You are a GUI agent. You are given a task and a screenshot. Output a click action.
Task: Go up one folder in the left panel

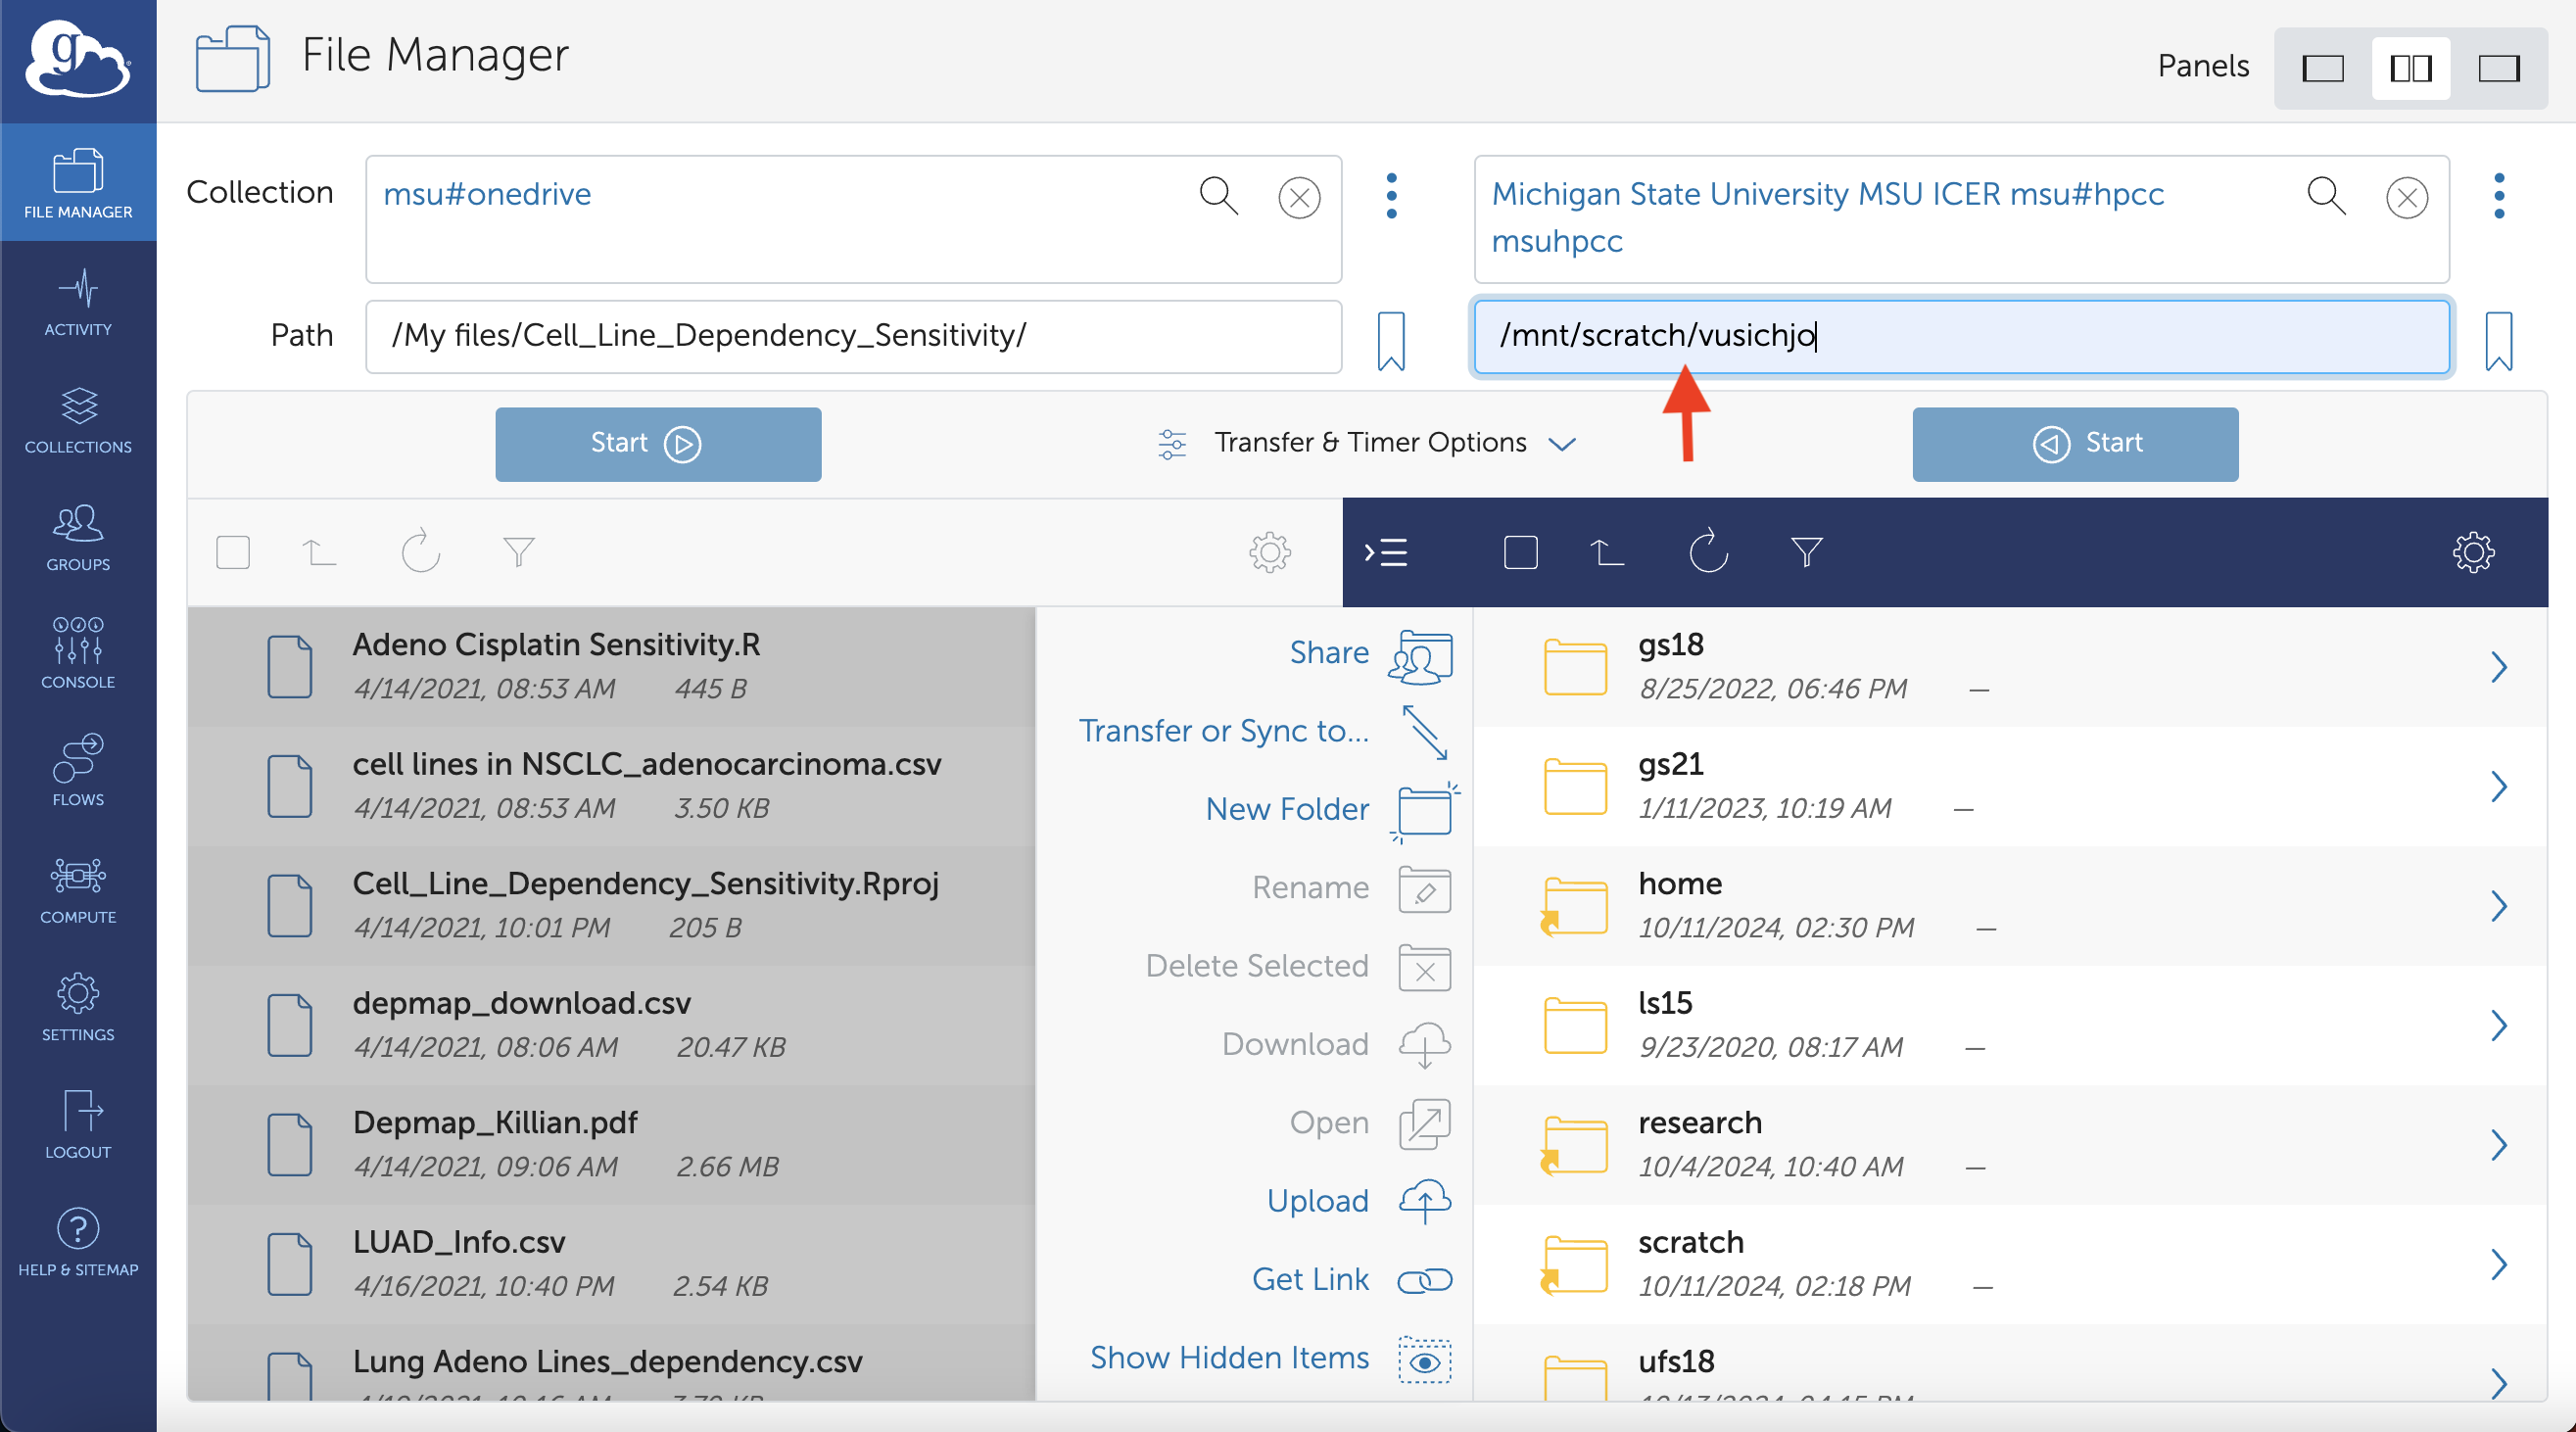coord(319,552)
